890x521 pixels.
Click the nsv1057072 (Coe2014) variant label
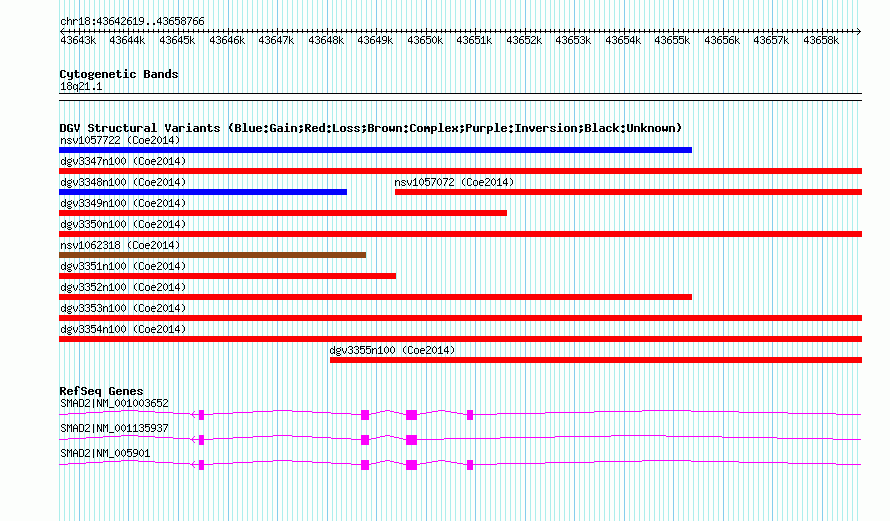[454, 182]
